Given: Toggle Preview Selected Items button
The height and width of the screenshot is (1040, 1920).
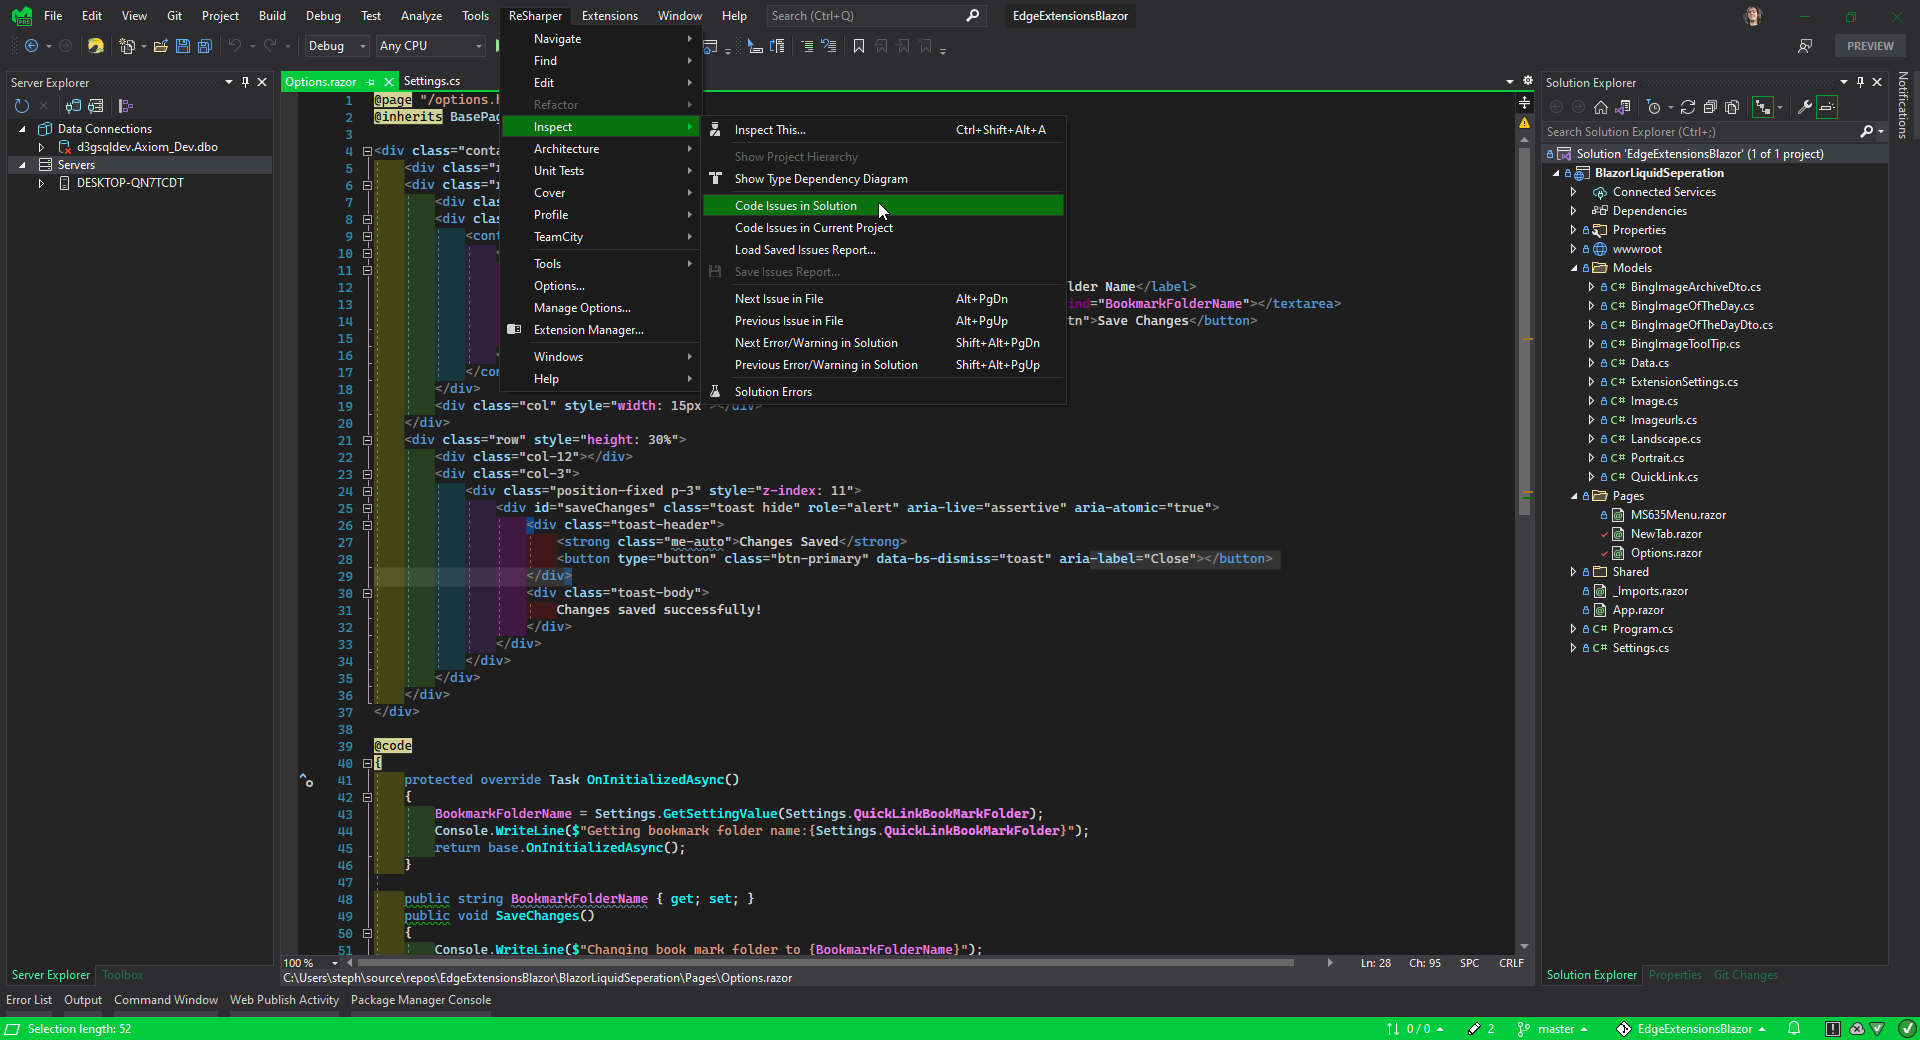Looking at the screenshot, I should pos(1827,107).
